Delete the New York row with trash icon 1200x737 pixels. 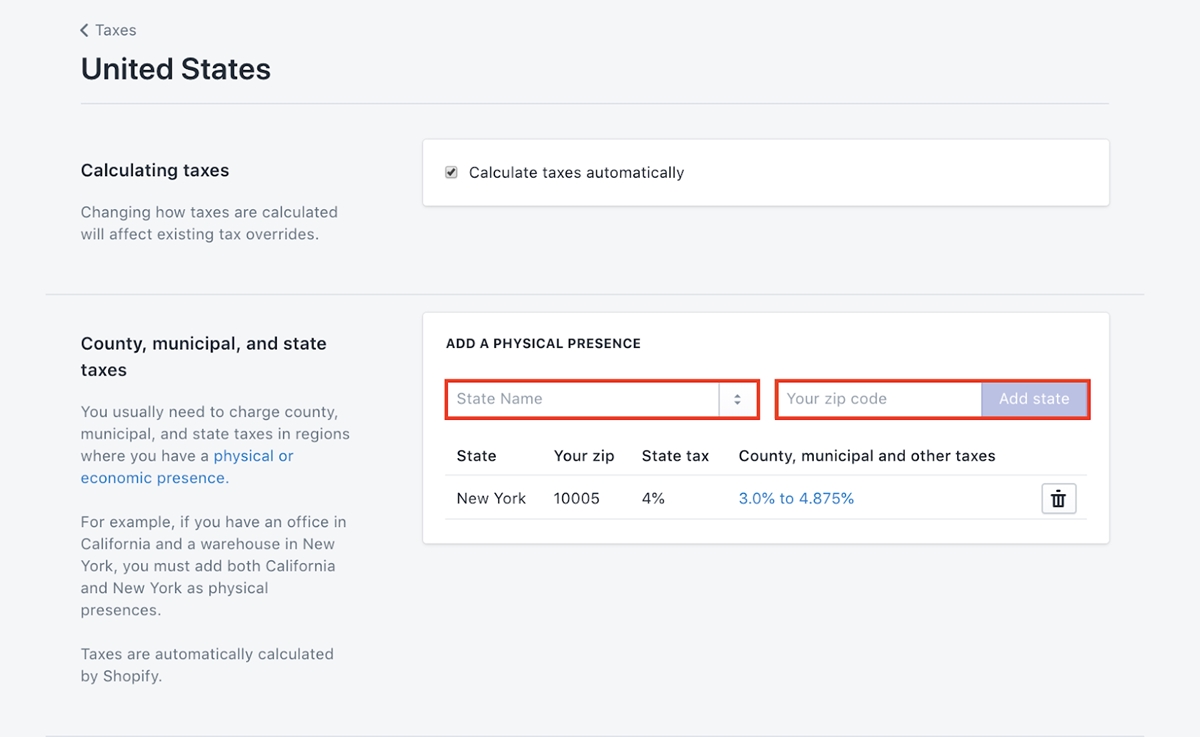[x=1058, y=498]
